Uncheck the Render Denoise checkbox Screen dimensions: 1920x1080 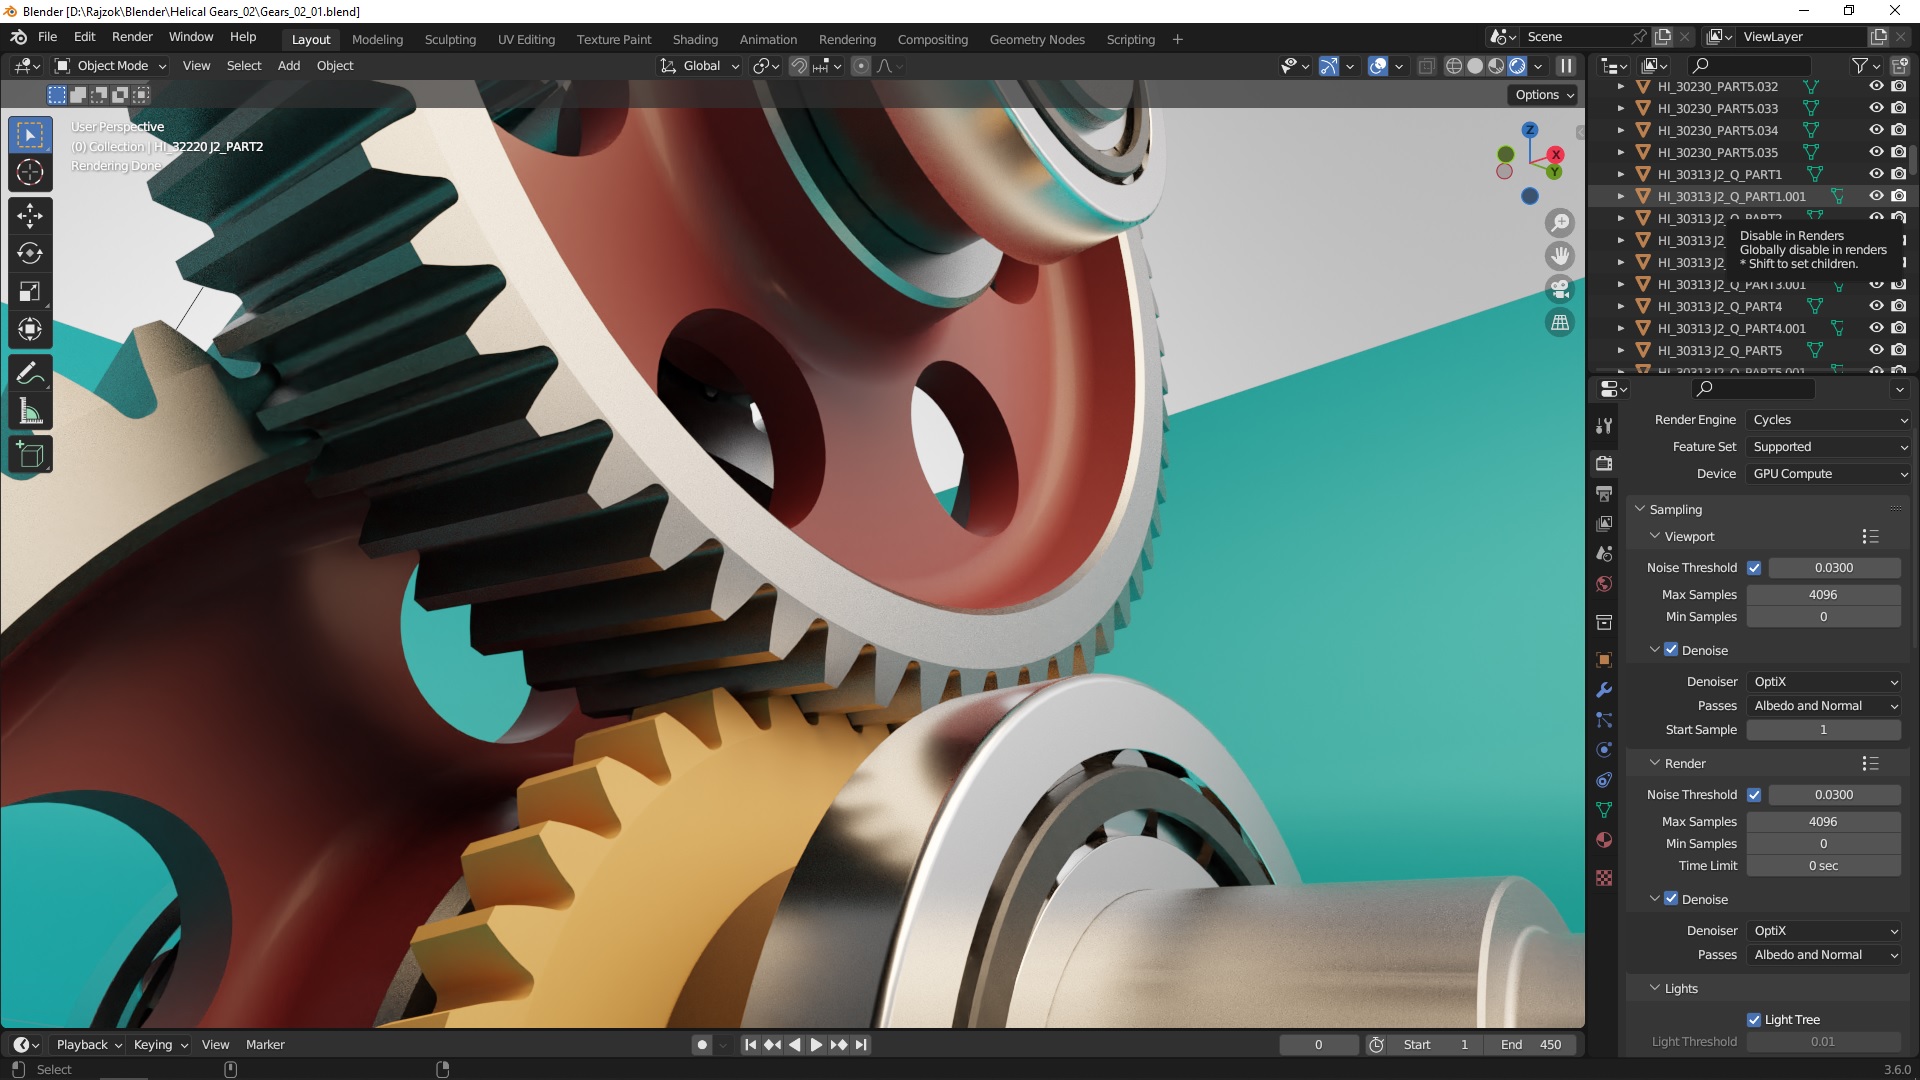coord(1671,899)
